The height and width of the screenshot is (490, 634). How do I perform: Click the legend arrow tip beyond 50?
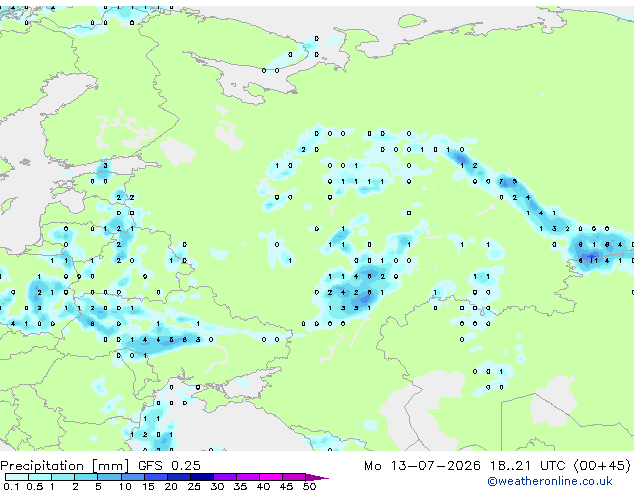pyautogui.click(x=317, y=477)
